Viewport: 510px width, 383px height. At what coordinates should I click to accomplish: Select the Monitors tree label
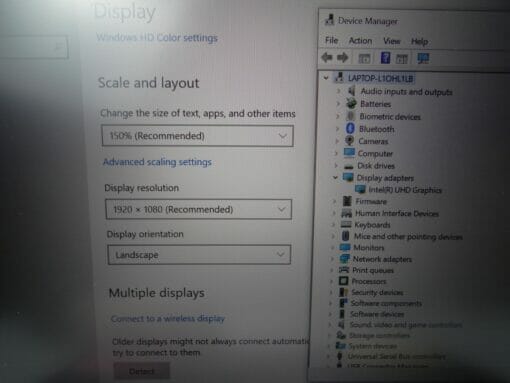coord(369,248)
